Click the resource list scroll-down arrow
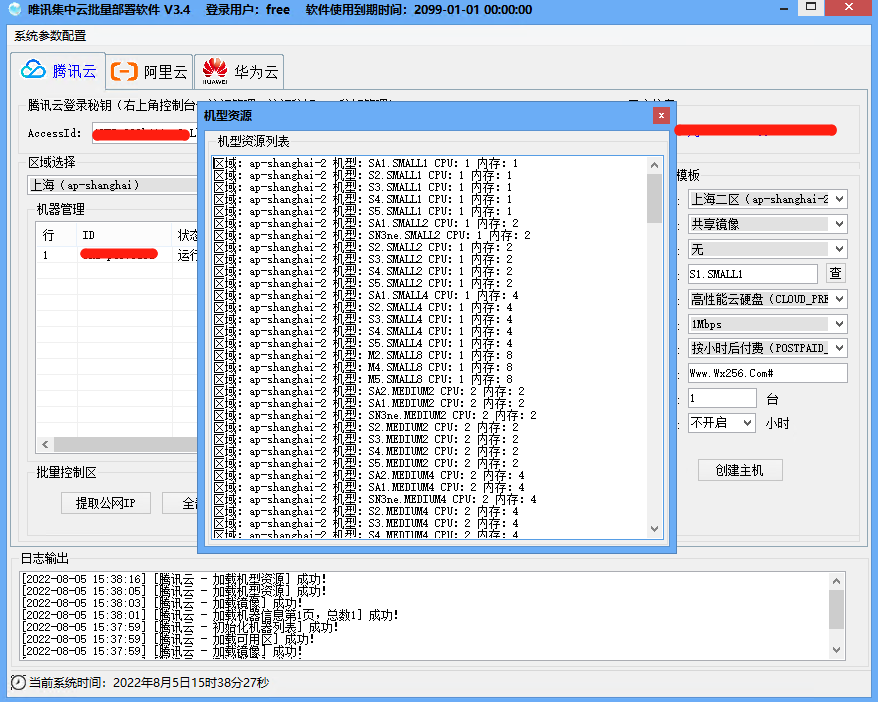This screenshot has height=702, width=878. (x=654, y=528)
